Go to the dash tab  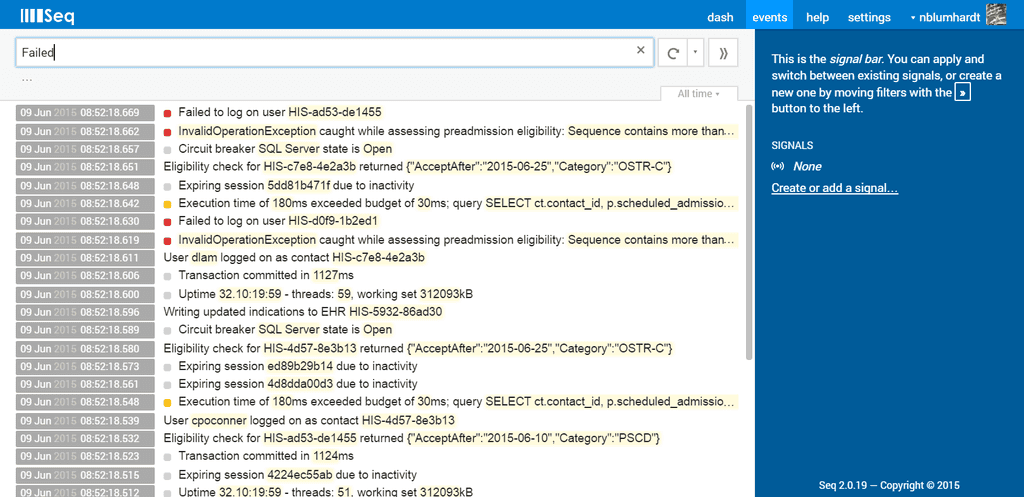[x=720, y=17]
